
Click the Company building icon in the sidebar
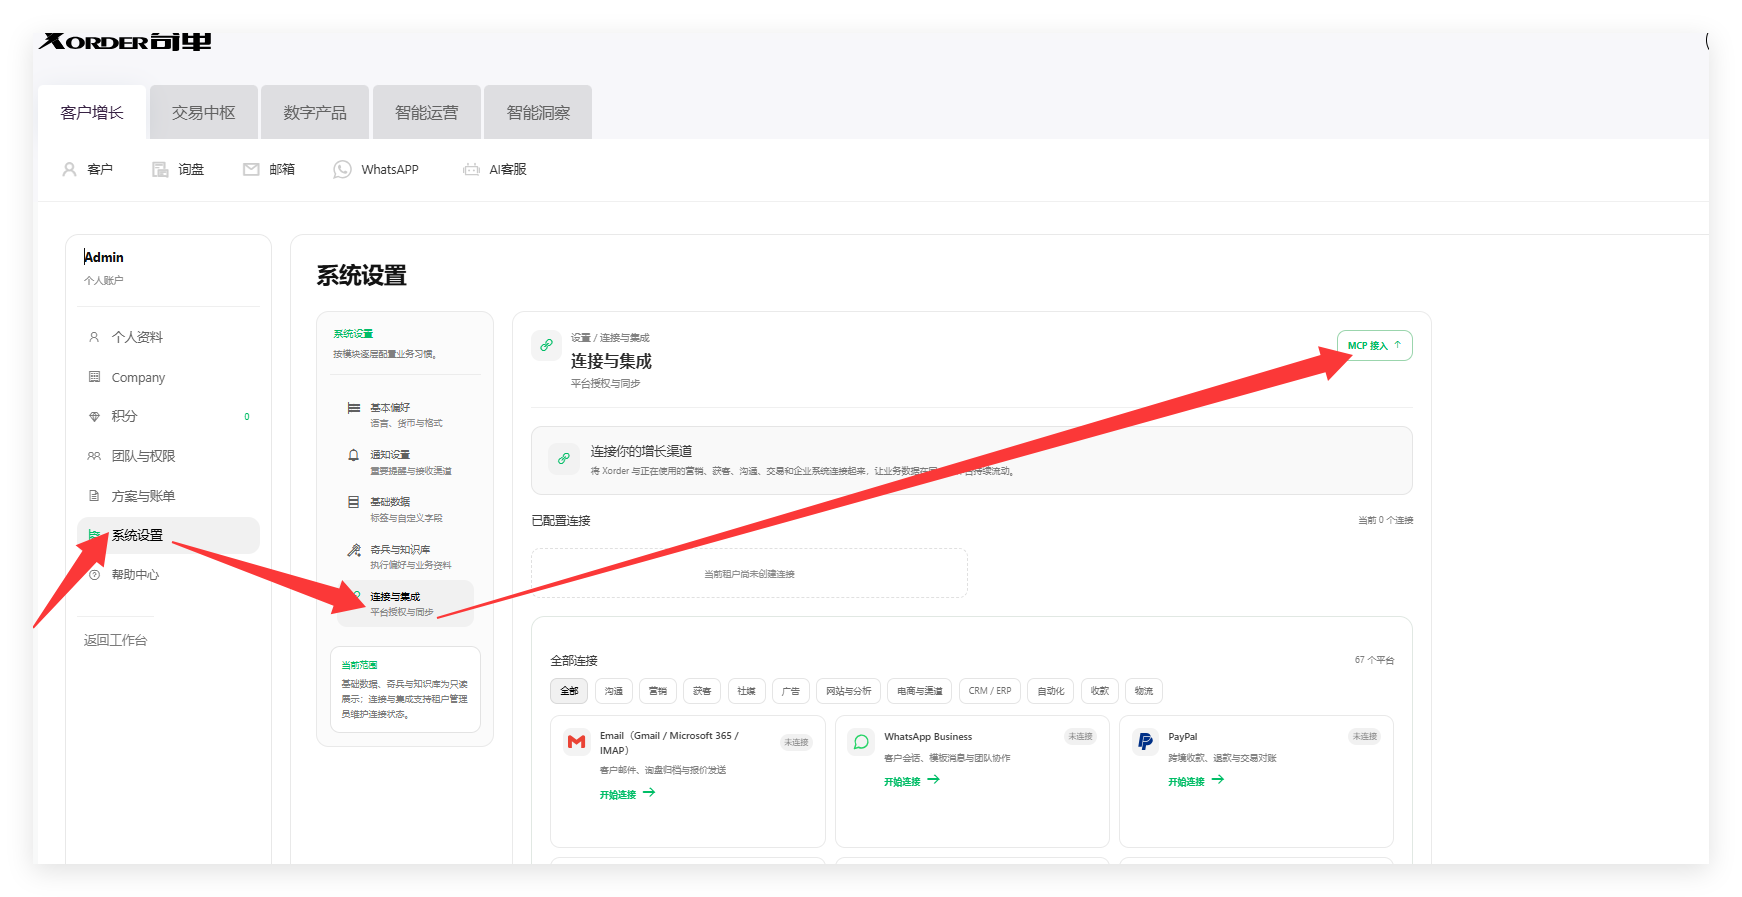click(x=94, y=377)
